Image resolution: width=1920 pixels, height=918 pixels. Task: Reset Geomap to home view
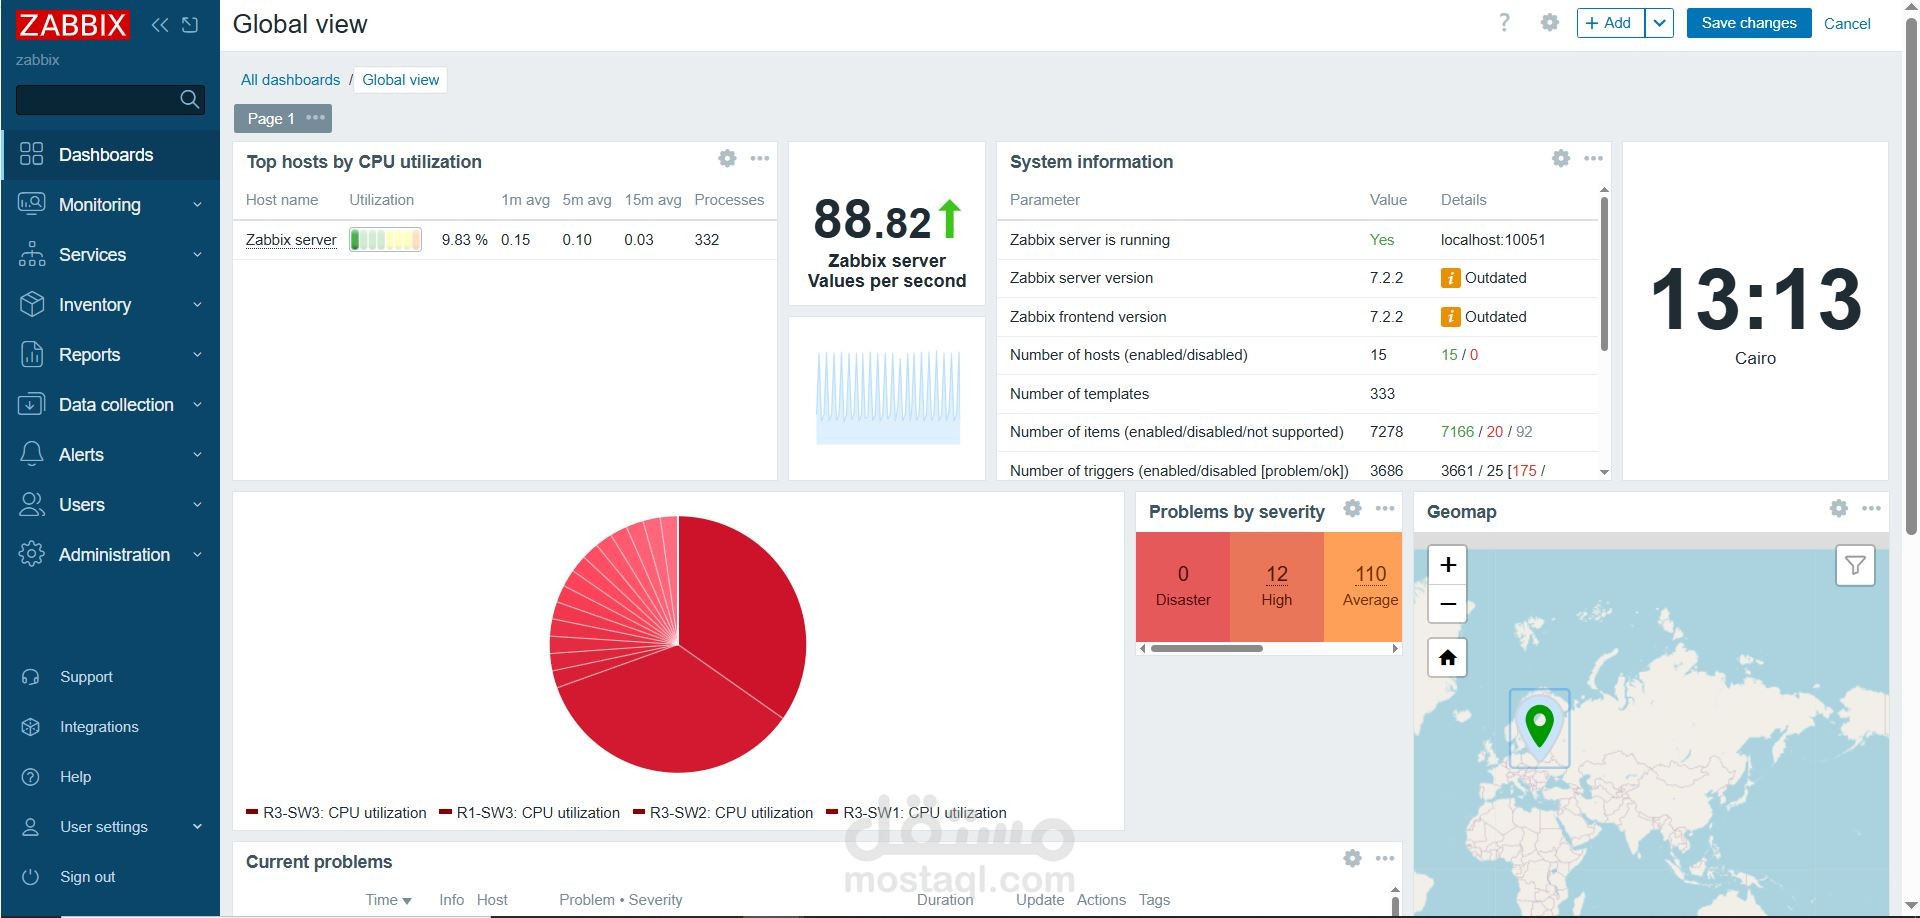(x=1447, y=657)
